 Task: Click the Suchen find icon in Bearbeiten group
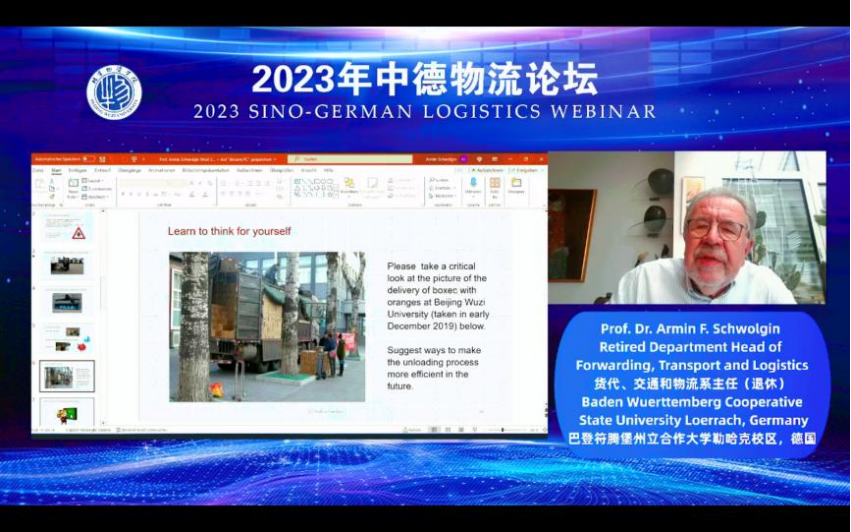[x=441, y=180]
